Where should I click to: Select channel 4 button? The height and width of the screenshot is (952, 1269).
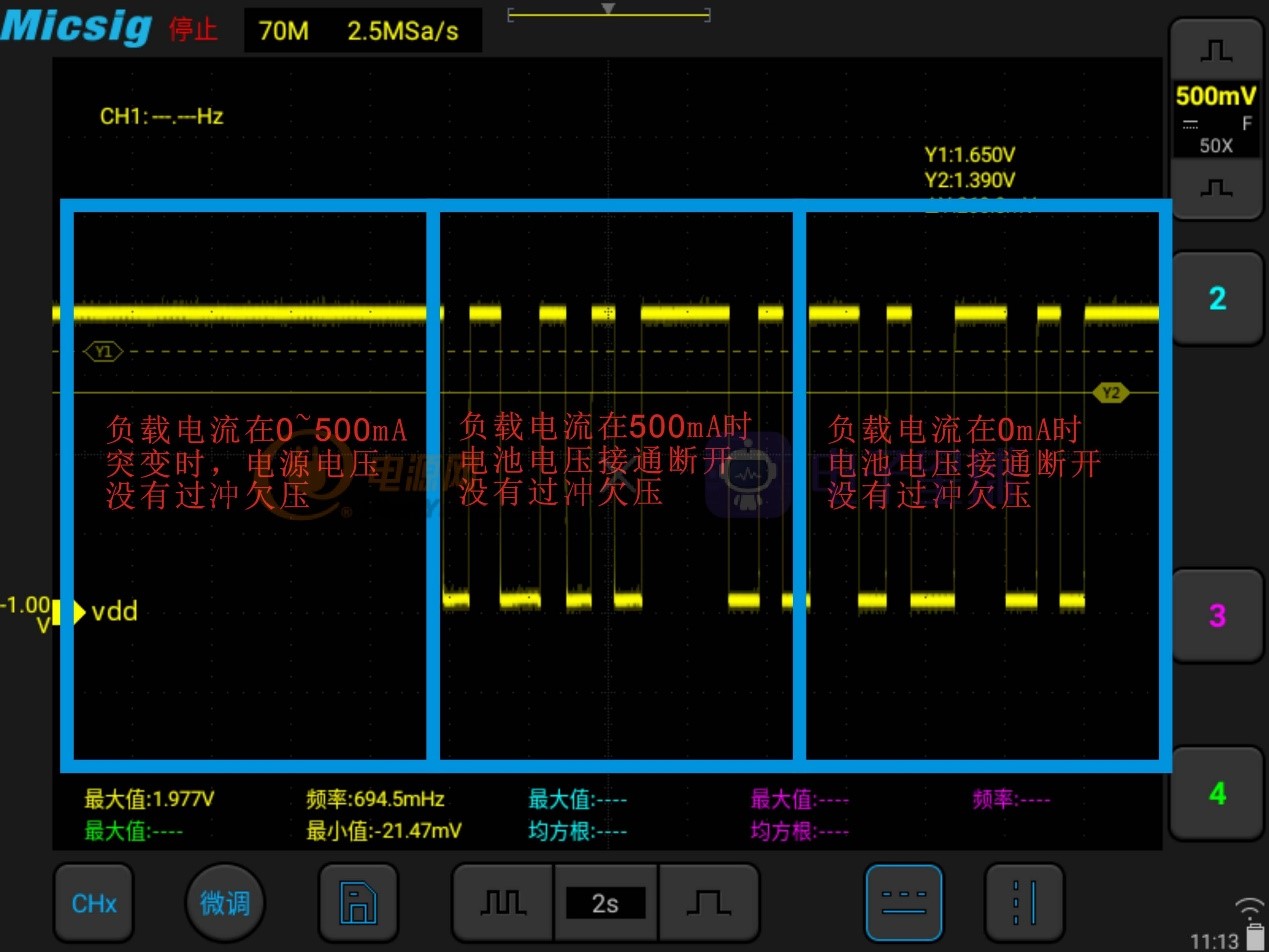pos(1217,793)
